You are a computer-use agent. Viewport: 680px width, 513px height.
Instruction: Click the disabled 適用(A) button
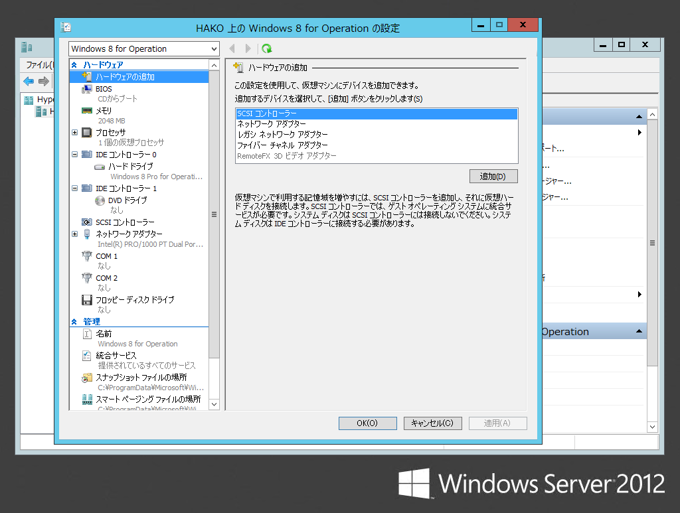coord(497,423)
